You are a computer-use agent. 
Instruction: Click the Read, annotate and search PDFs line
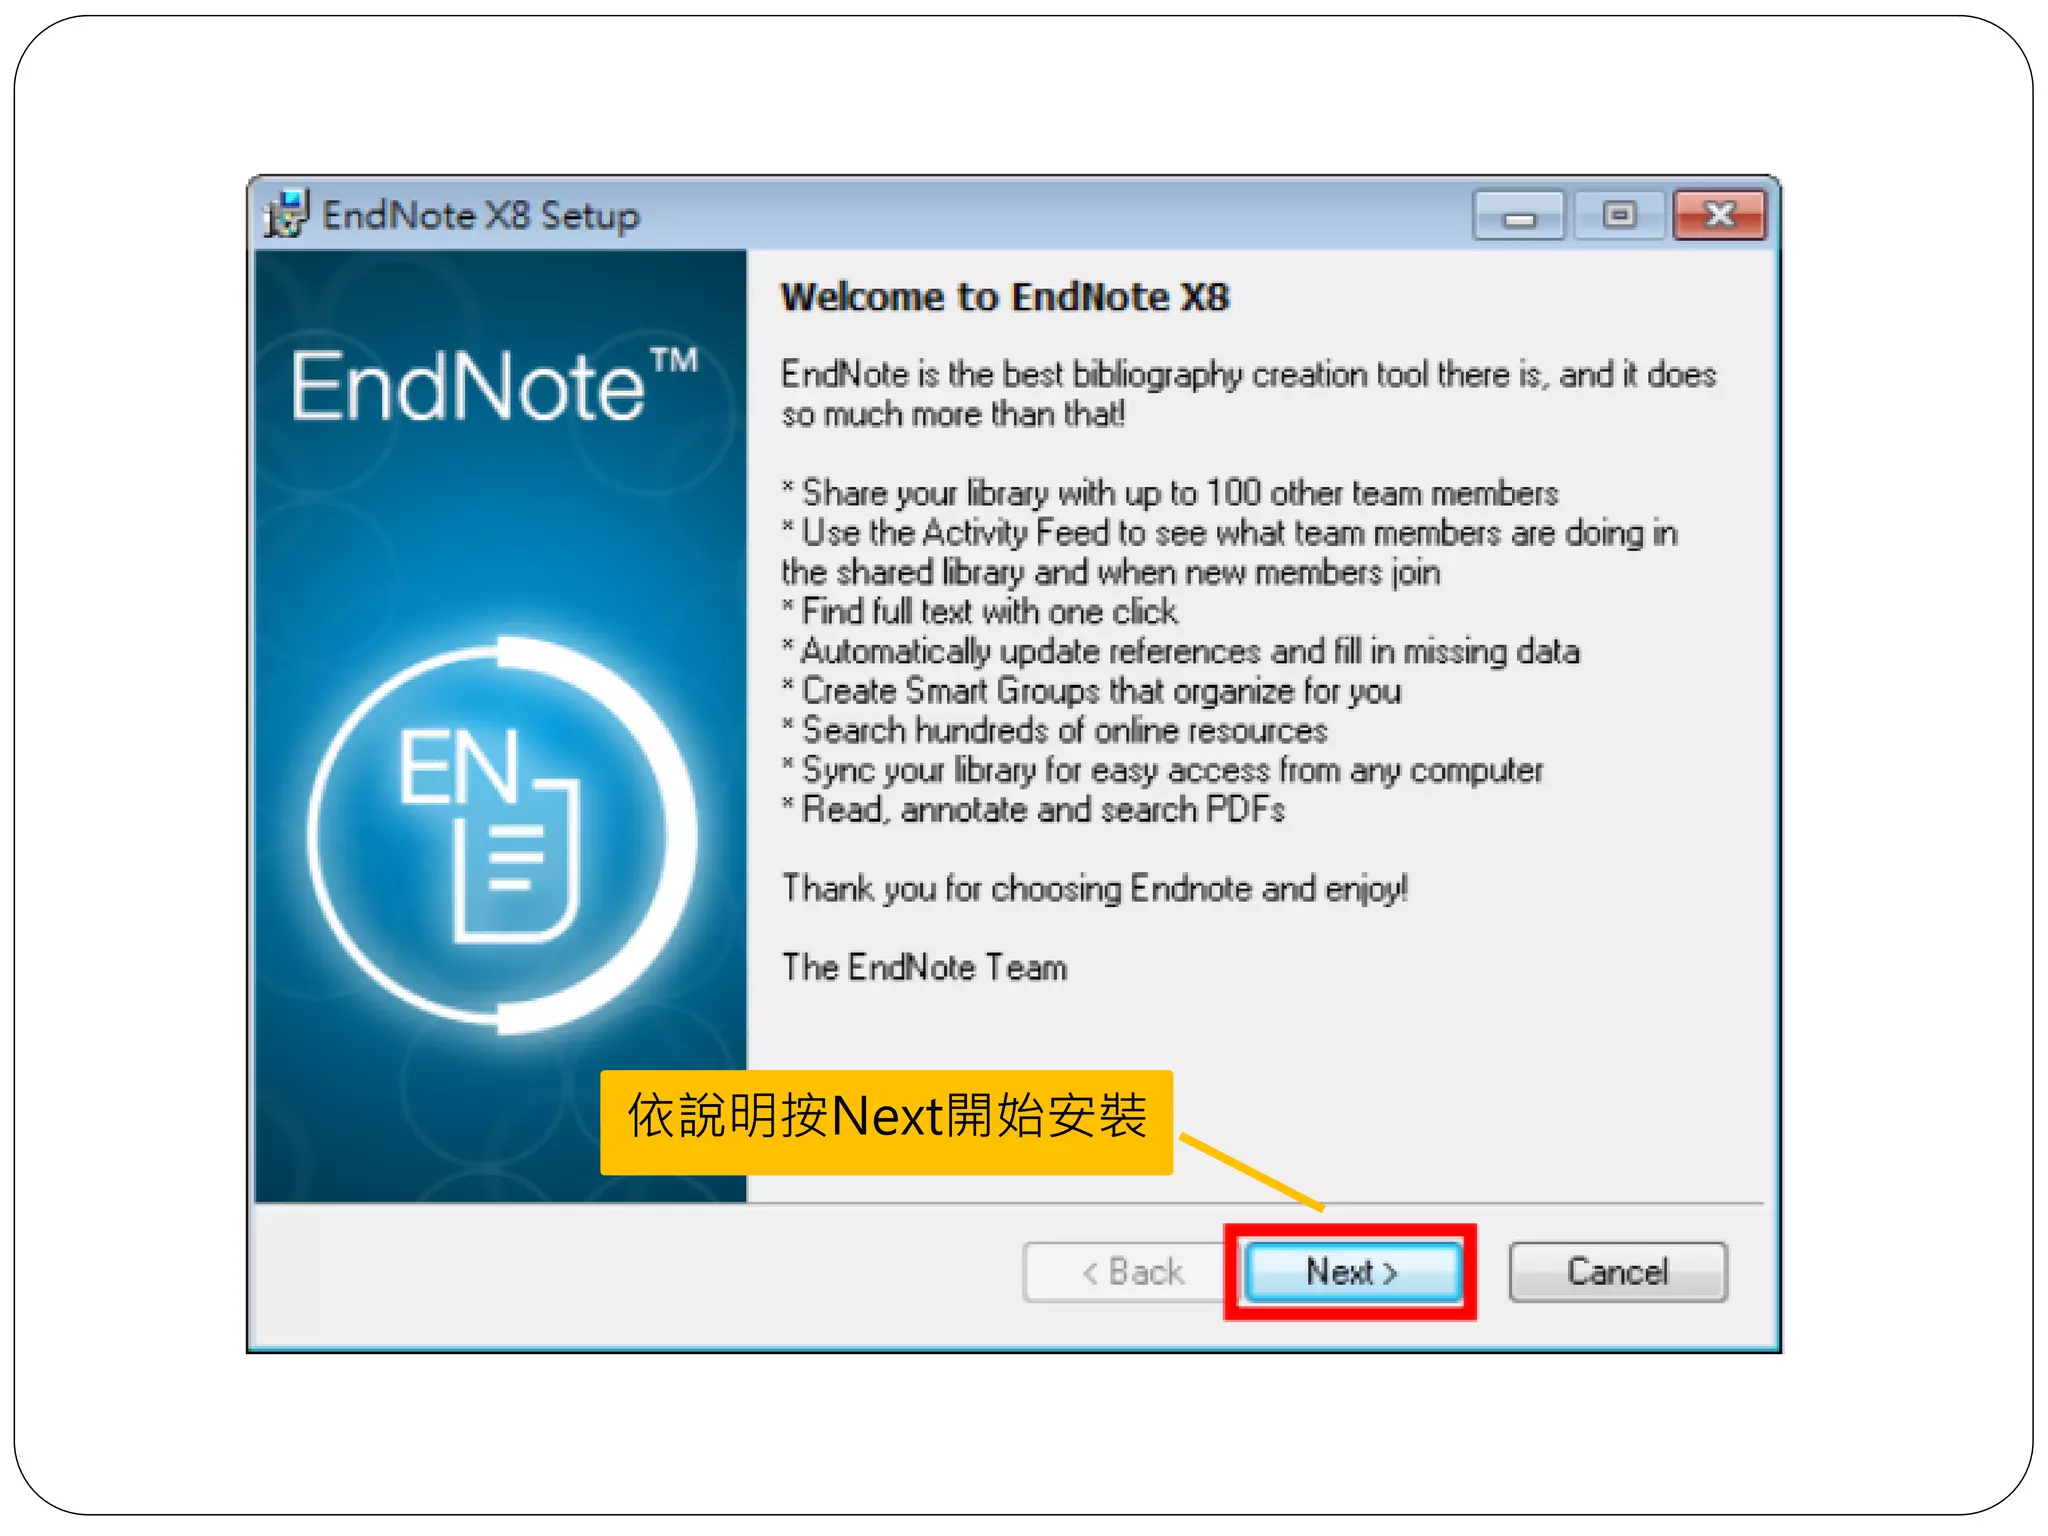1034,809
